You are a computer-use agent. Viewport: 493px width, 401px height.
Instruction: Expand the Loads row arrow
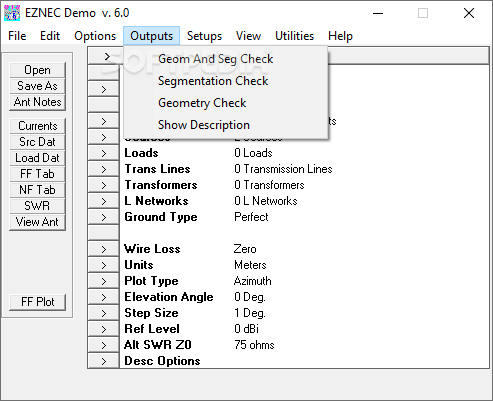click(x=103, y=153)
